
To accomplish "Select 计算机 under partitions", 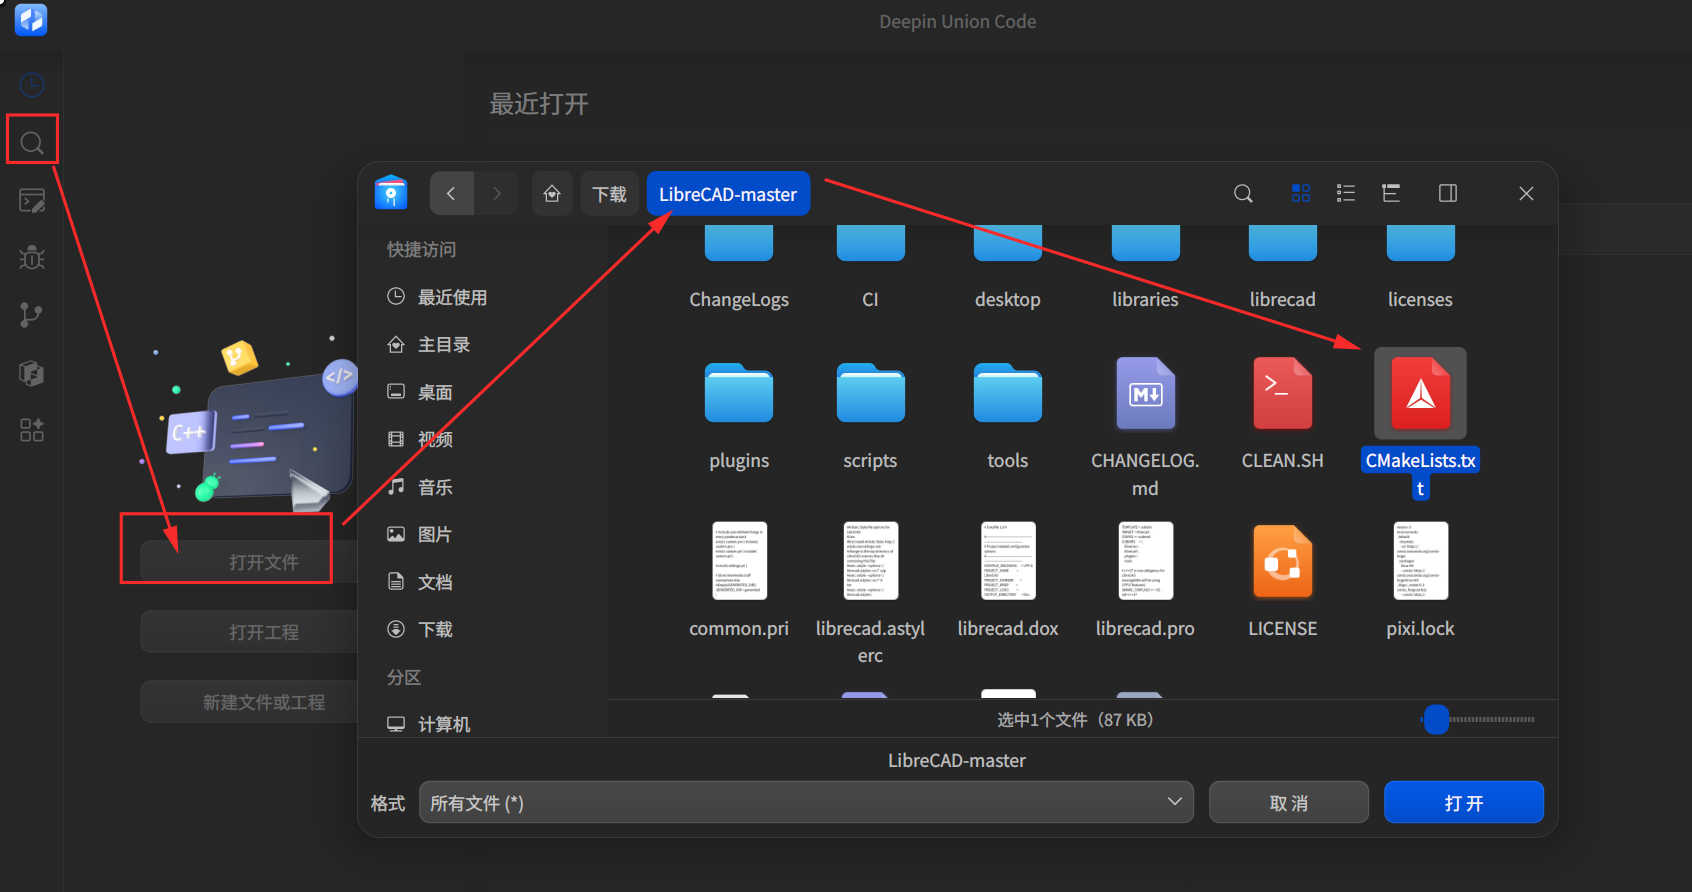I will [x=444, y=724].
